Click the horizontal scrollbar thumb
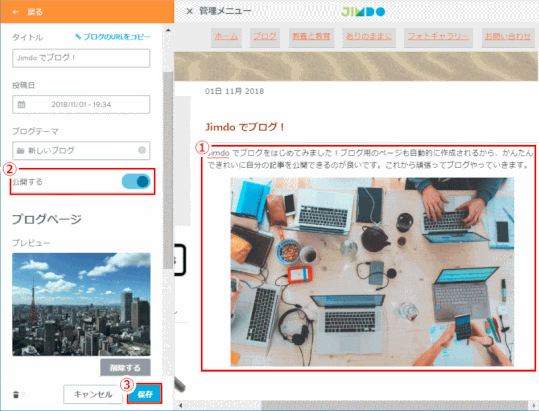Viewport: 539px width, 411px height. (x=395, y=406)
